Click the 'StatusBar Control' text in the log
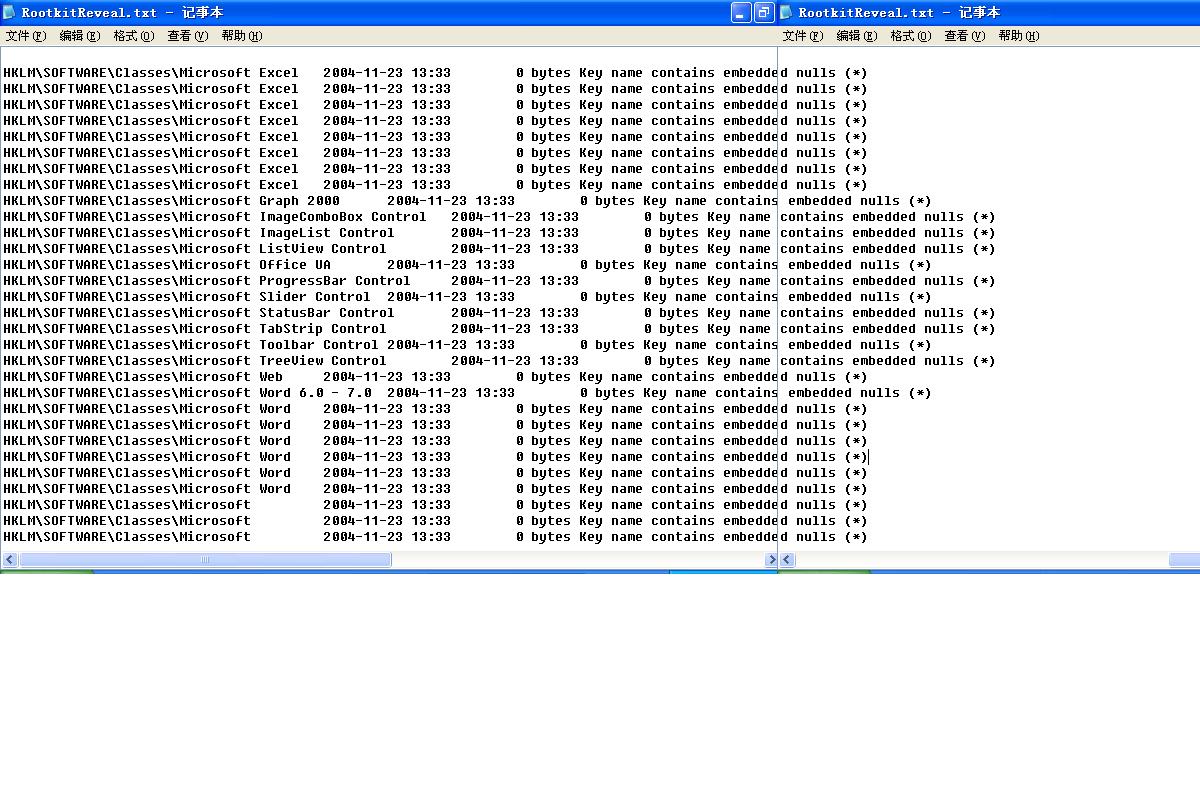 tap(327, 313)
